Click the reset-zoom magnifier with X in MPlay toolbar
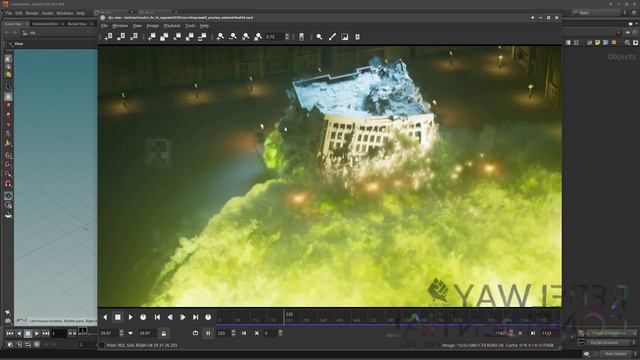The width and height of the screenshot is (640, 360). pyautogui.click(x=245, y=37)
